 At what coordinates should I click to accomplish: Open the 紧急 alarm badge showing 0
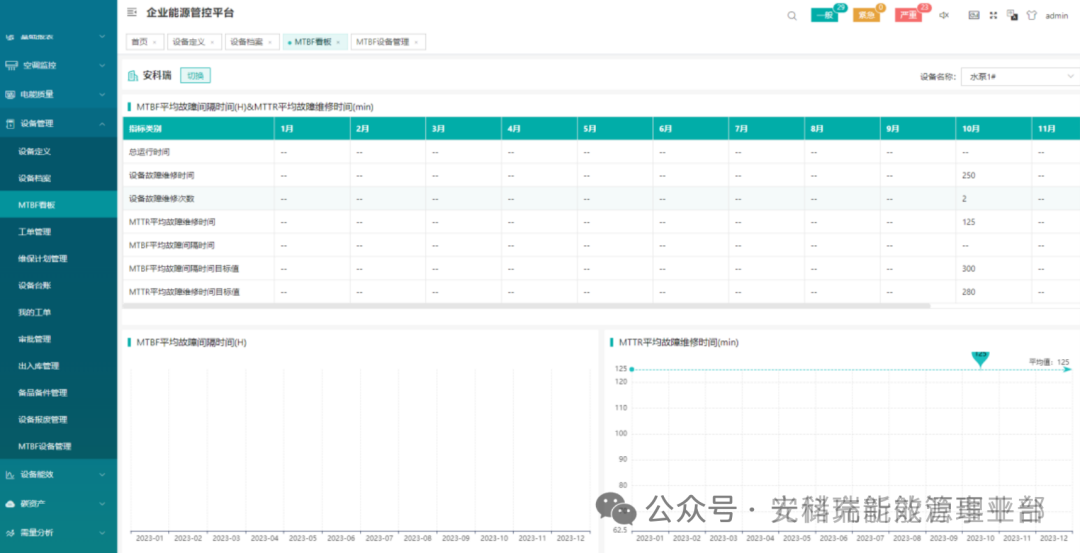[x=866, y=15]
